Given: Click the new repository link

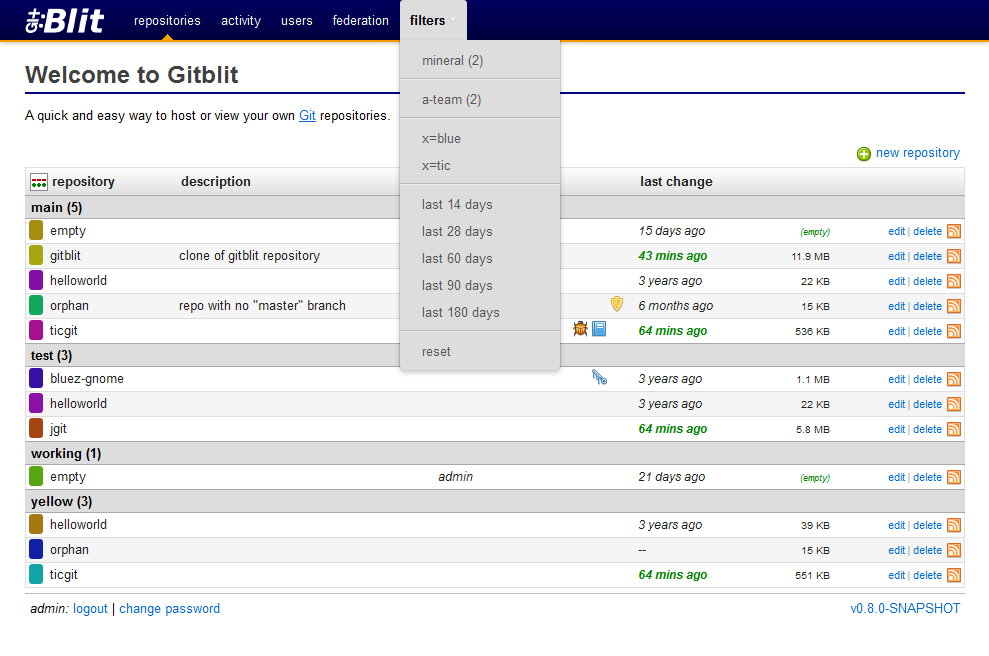Looking at the screenshot, I should 918,153.
